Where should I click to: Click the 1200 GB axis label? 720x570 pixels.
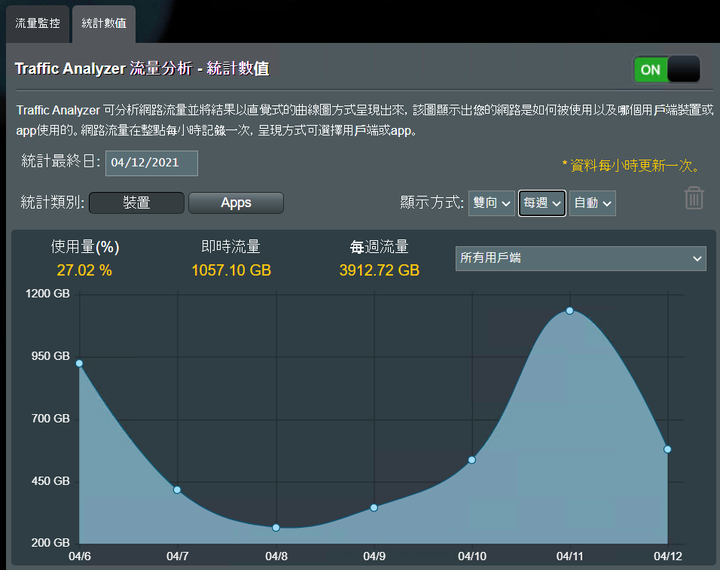48,293
